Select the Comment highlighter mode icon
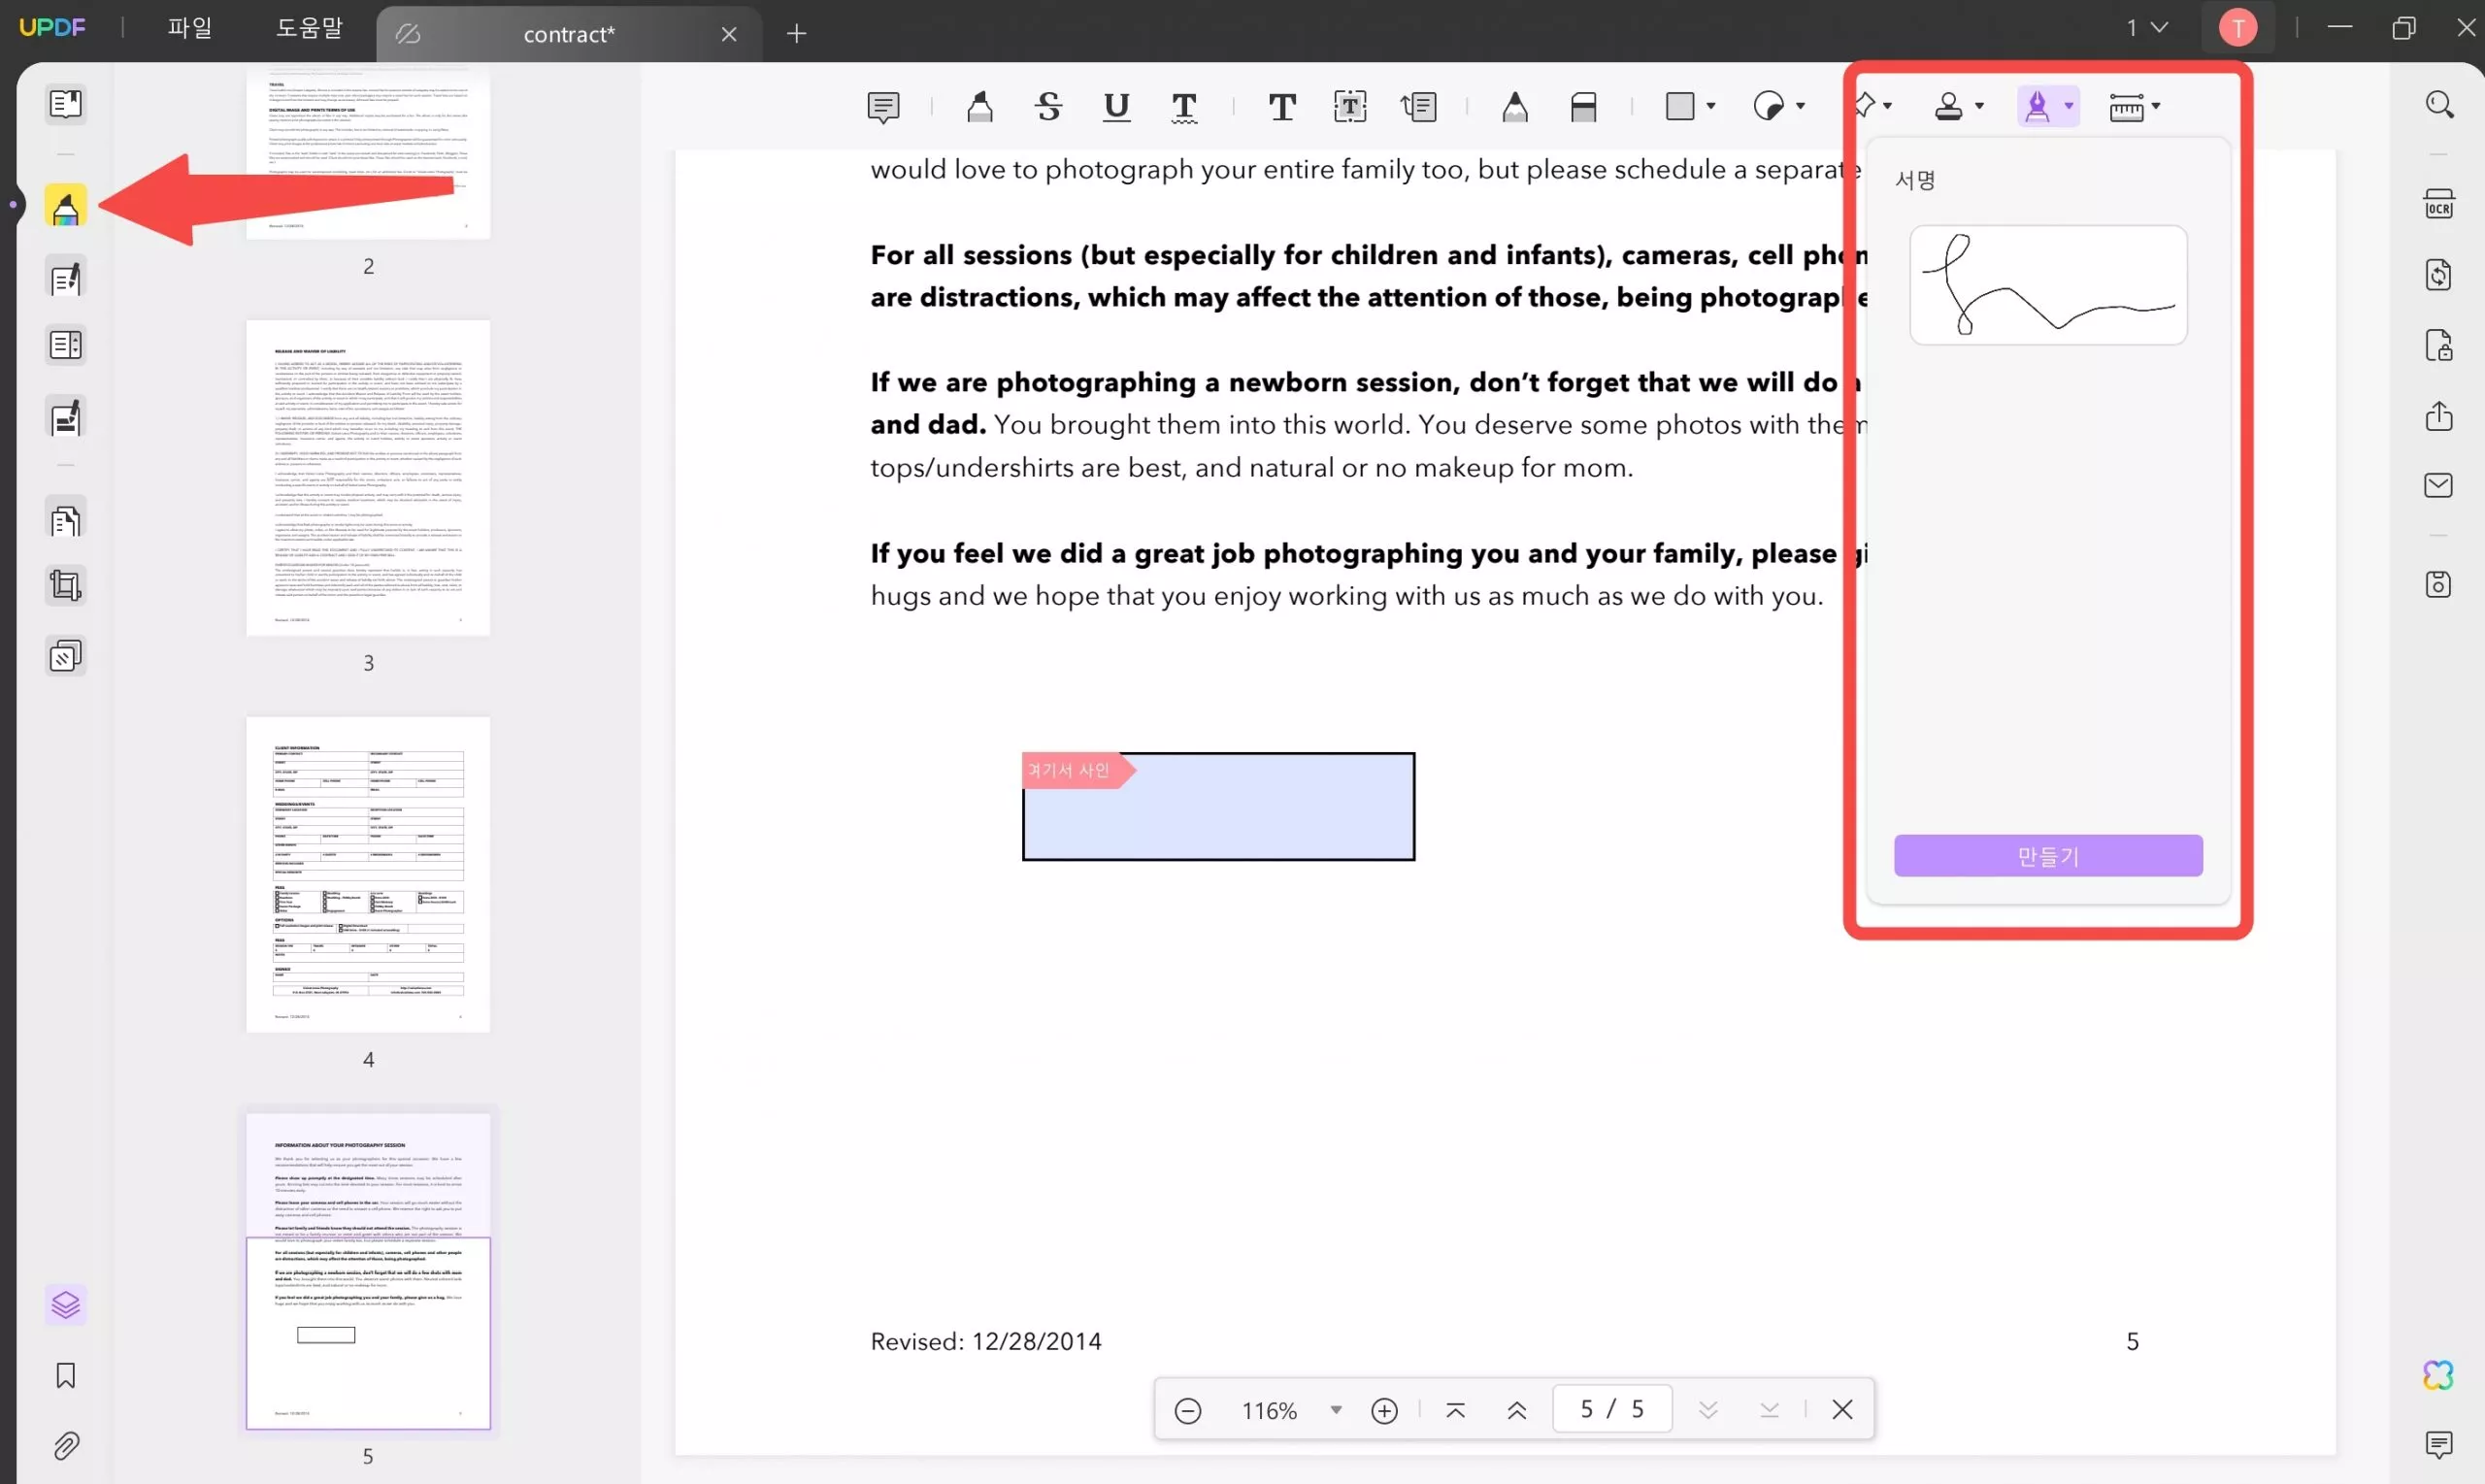The image size is (2485, 1484). pos(66,207)
